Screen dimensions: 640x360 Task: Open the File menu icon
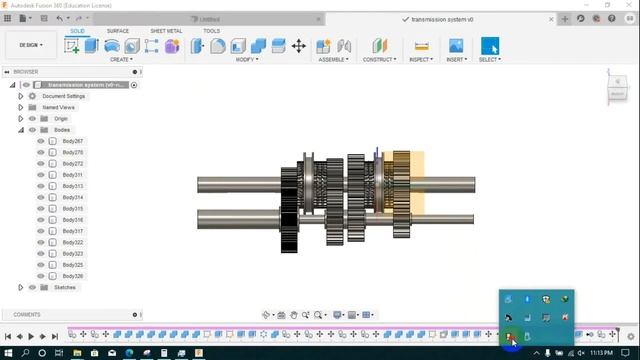(24, 18)
